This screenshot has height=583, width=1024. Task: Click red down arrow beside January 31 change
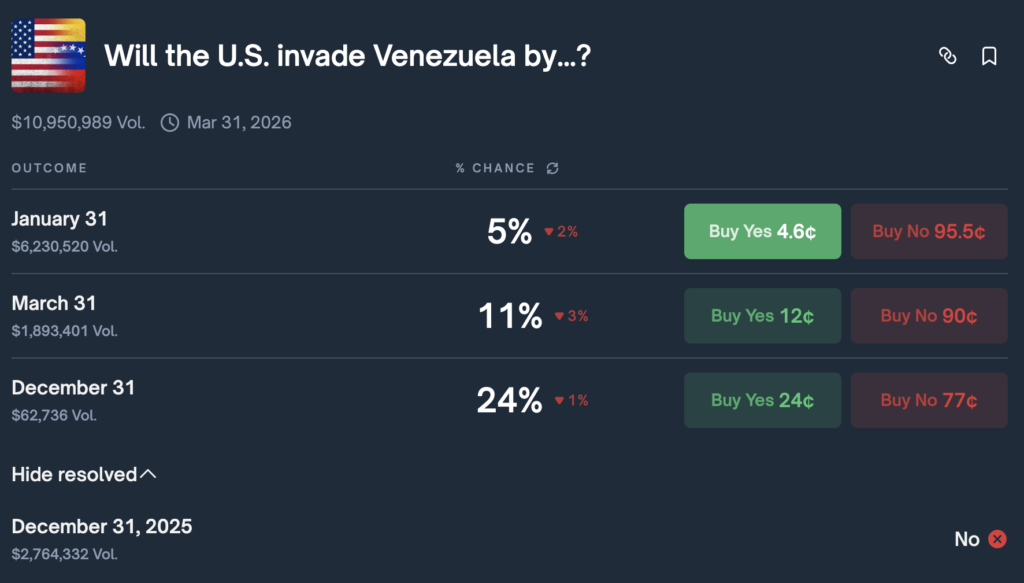(548, 232)
